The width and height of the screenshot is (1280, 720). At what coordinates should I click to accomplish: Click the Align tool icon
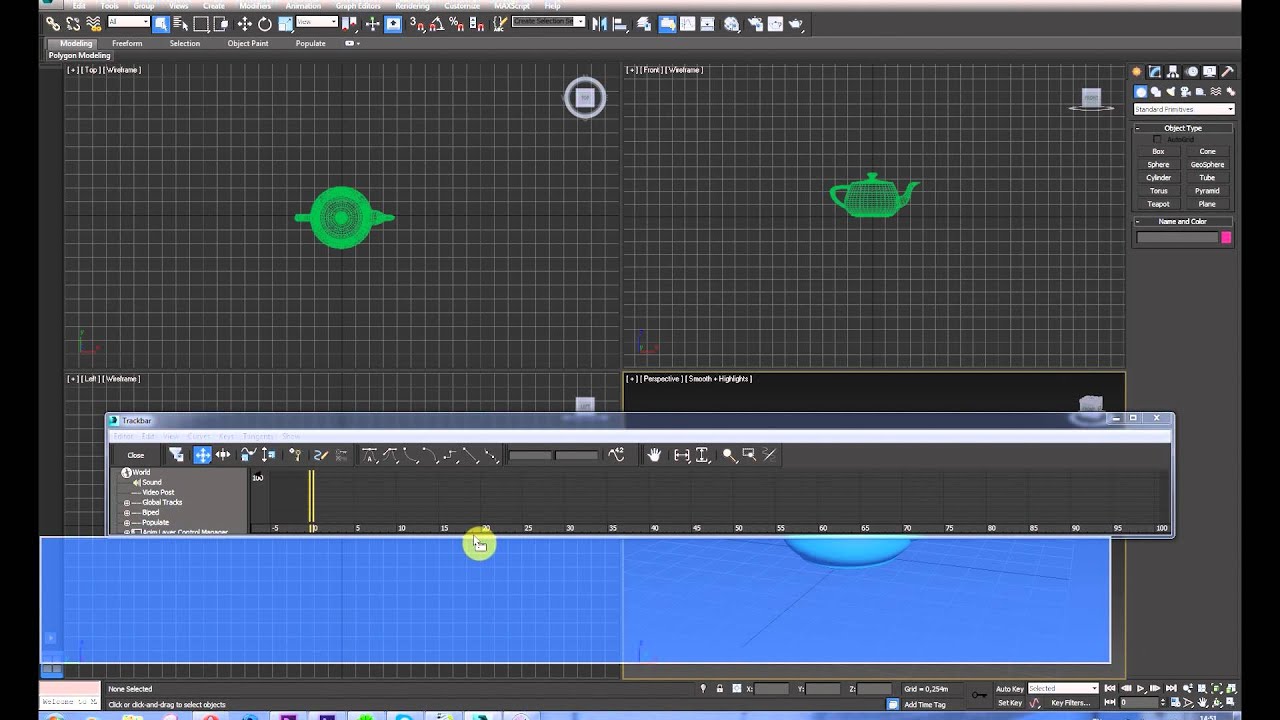(620, 23)
